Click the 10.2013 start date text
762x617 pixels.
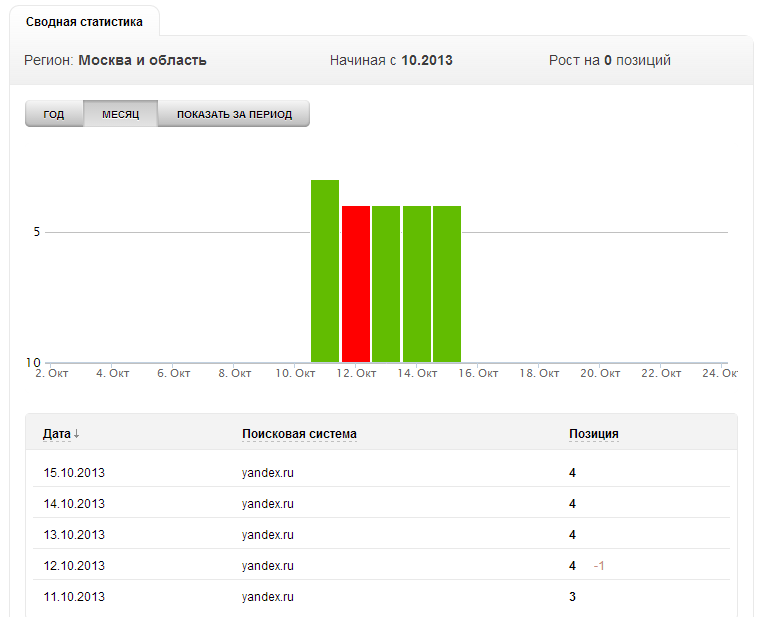coord(427,60)
